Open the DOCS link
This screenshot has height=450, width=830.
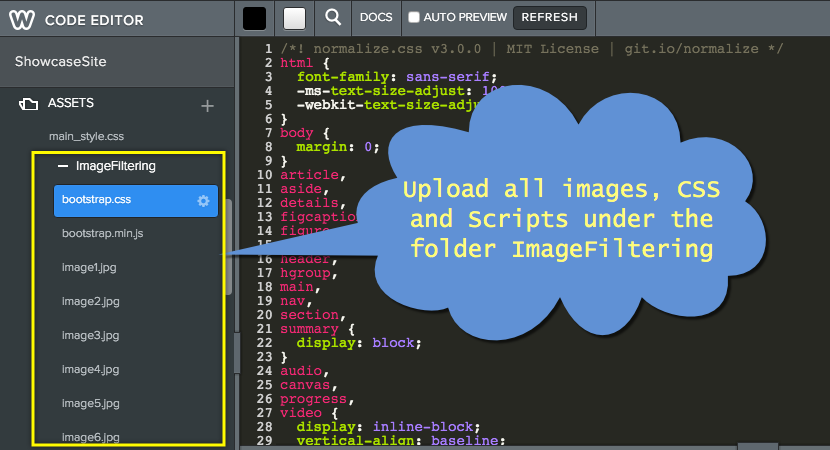376,18
